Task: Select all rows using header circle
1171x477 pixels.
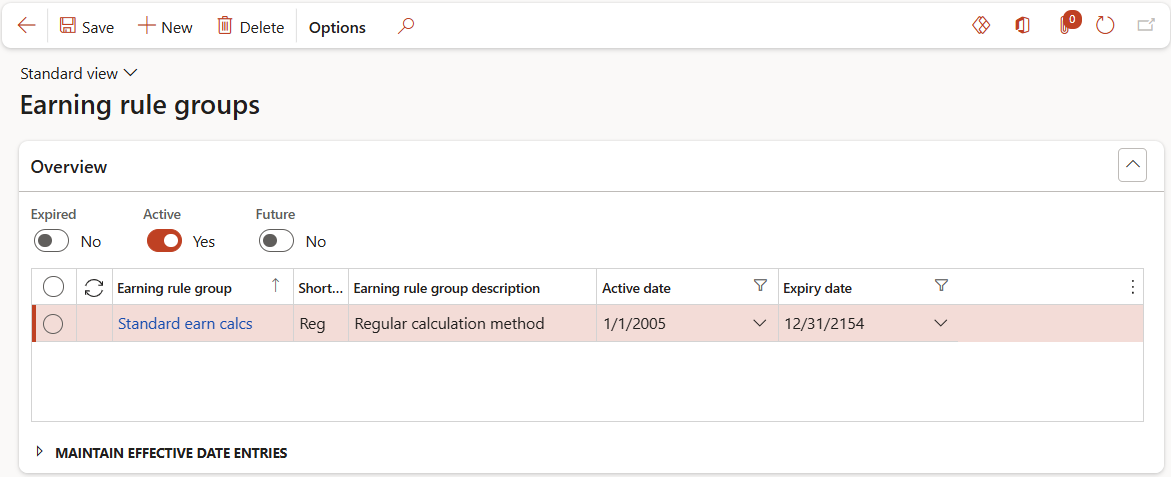Action: 54,287
